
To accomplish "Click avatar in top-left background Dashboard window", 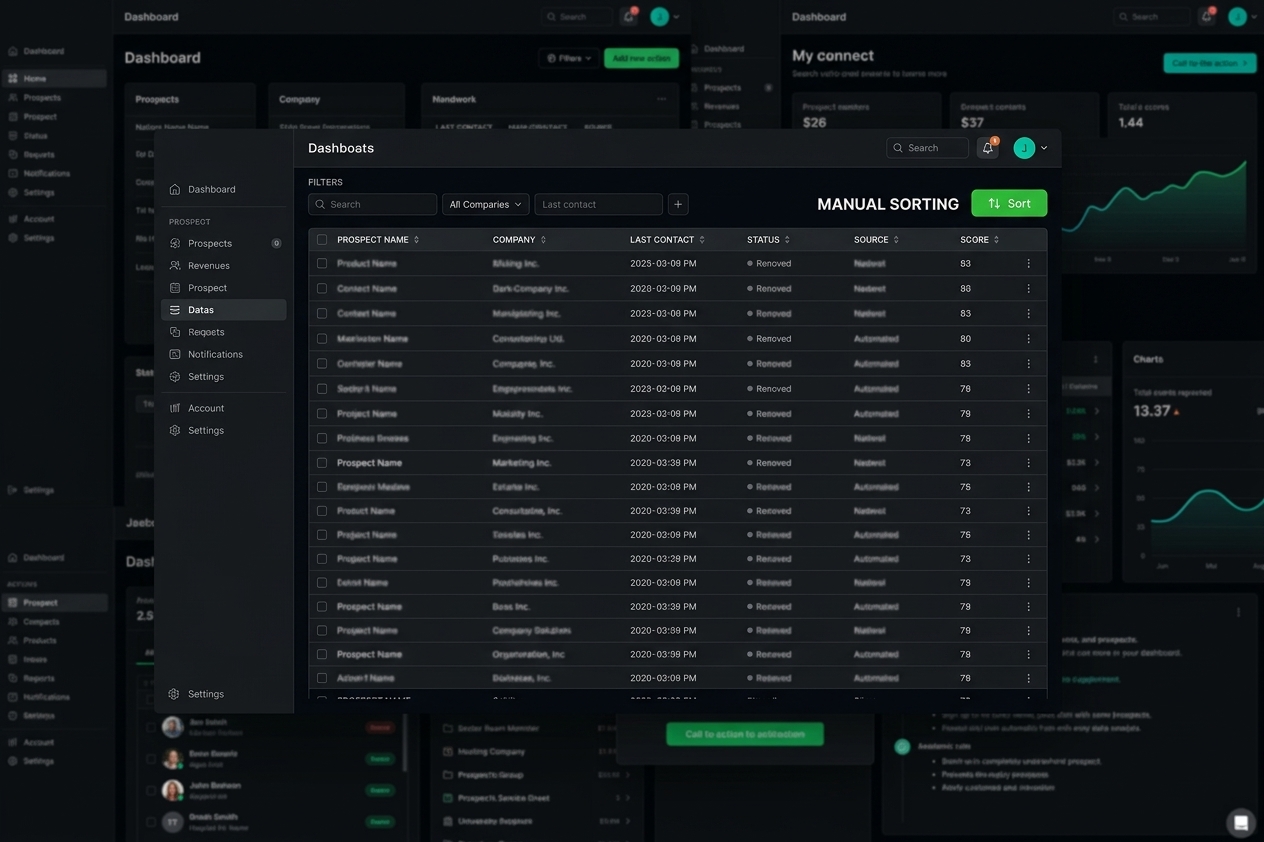I will (x=659, y=16).
